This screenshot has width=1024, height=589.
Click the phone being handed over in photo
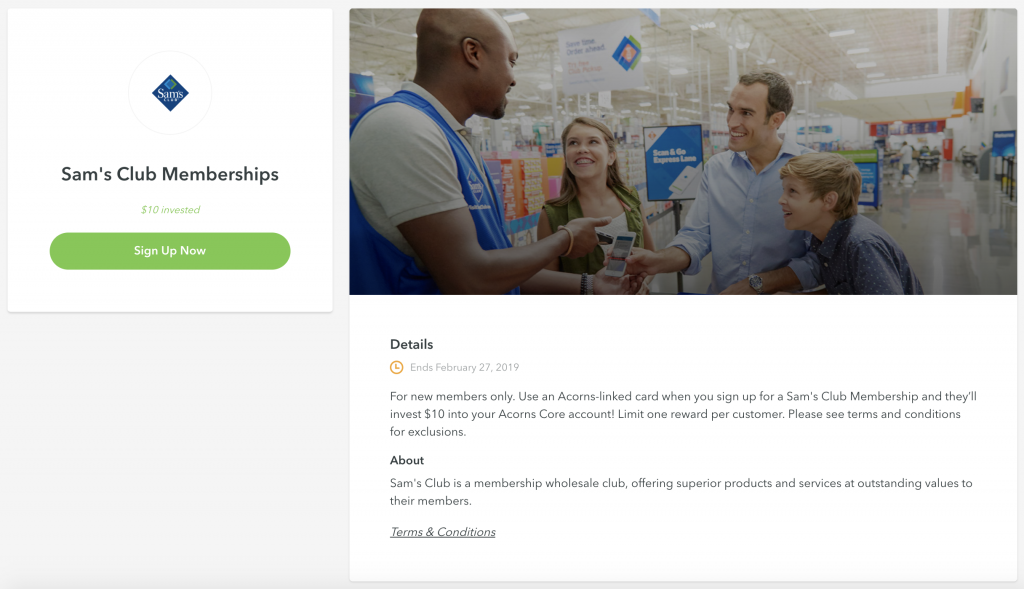pos(618,252)
